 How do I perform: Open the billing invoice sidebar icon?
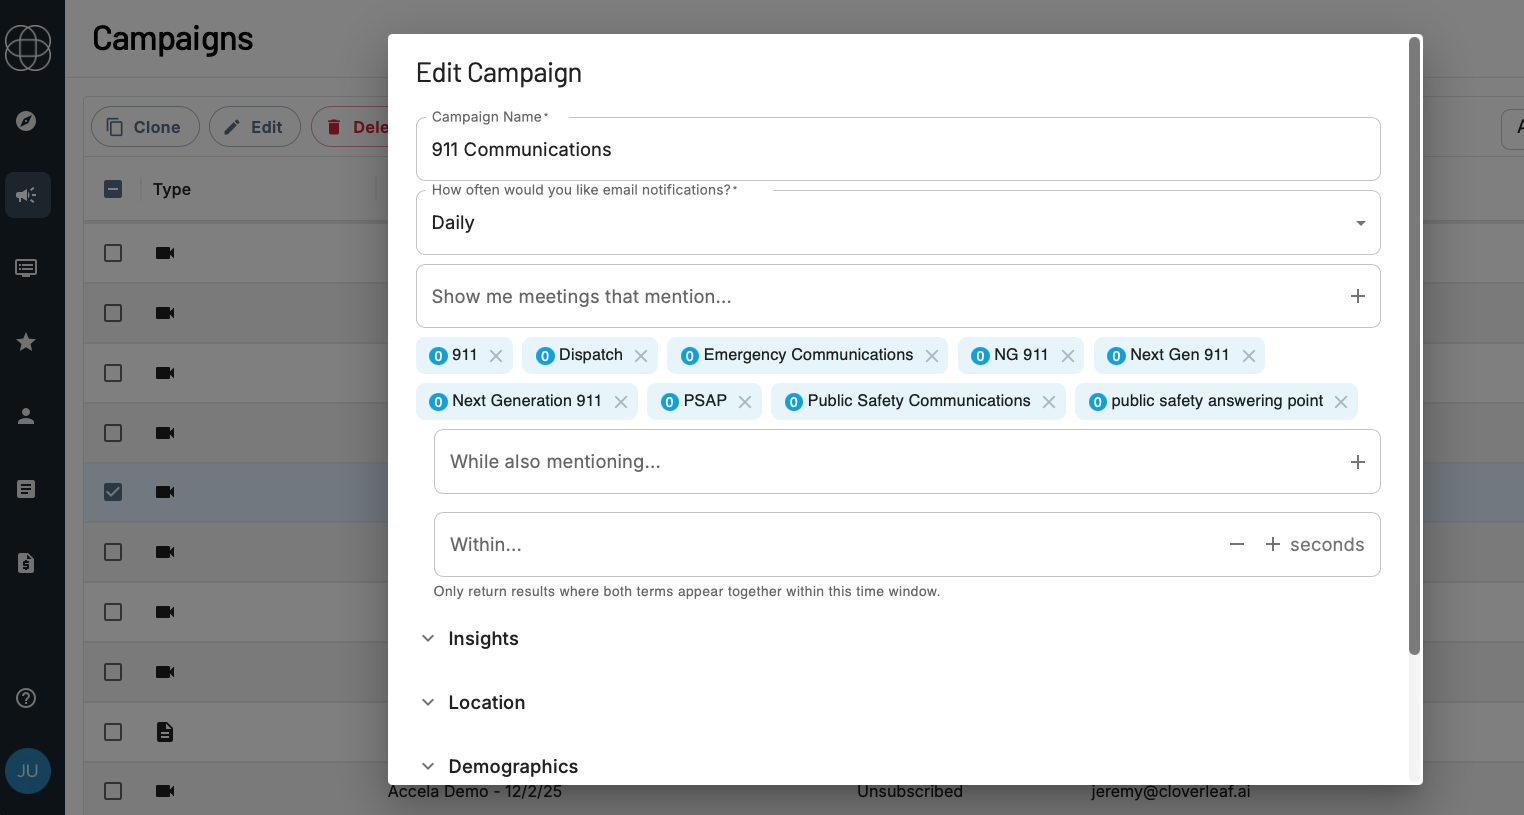(27, 563)
